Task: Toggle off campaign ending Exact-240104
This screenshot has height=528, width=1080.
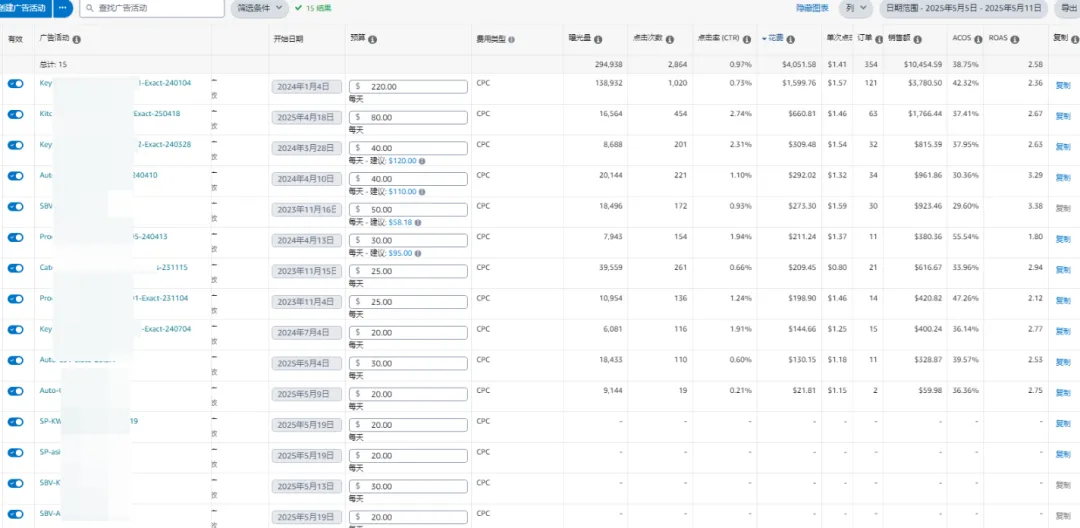Action: tap(16, 83)
